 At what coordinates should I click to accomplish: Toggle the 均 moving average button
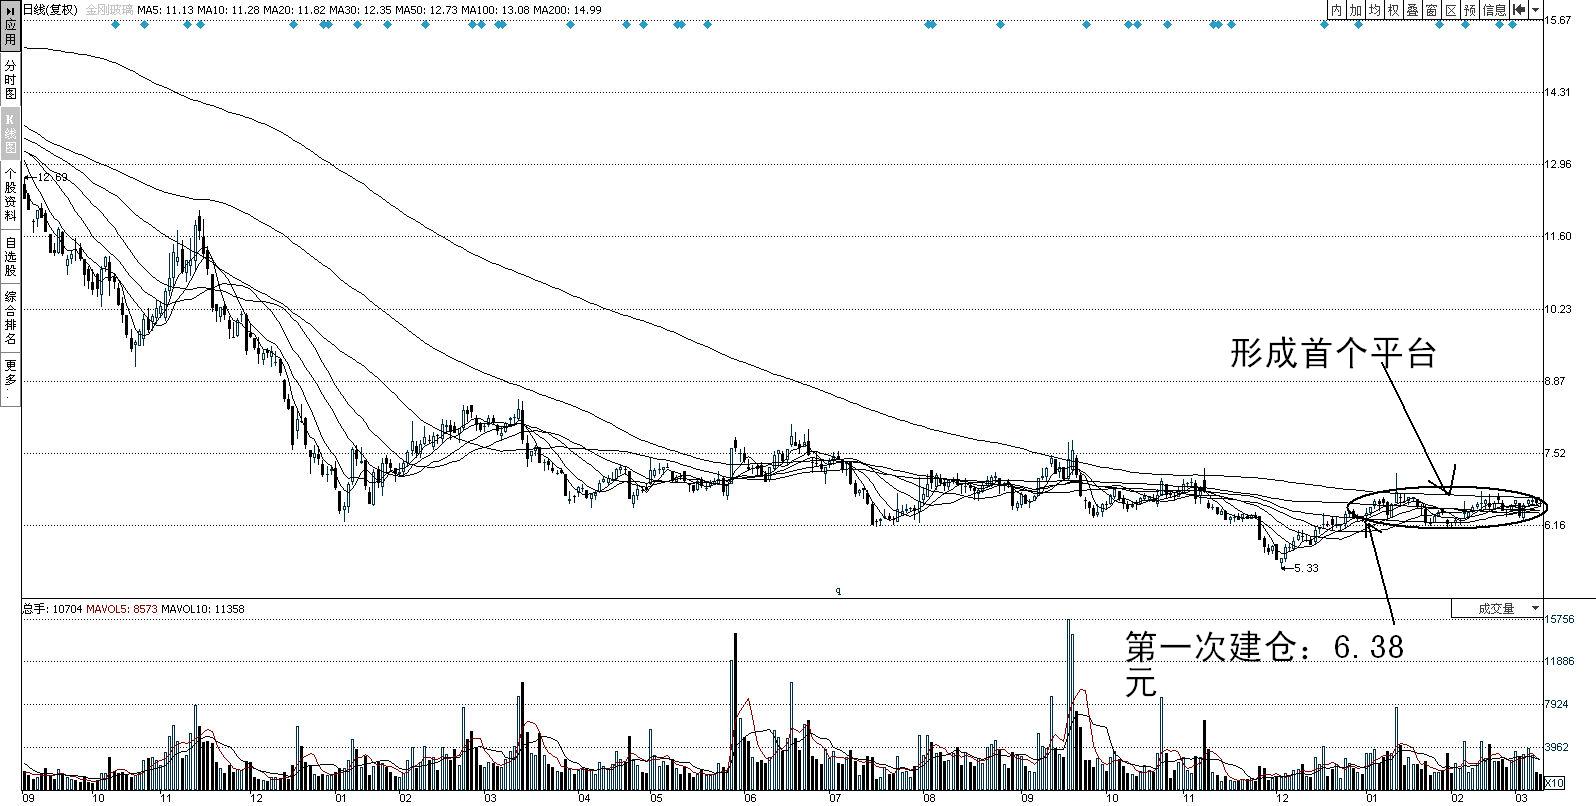(1374, 9)
